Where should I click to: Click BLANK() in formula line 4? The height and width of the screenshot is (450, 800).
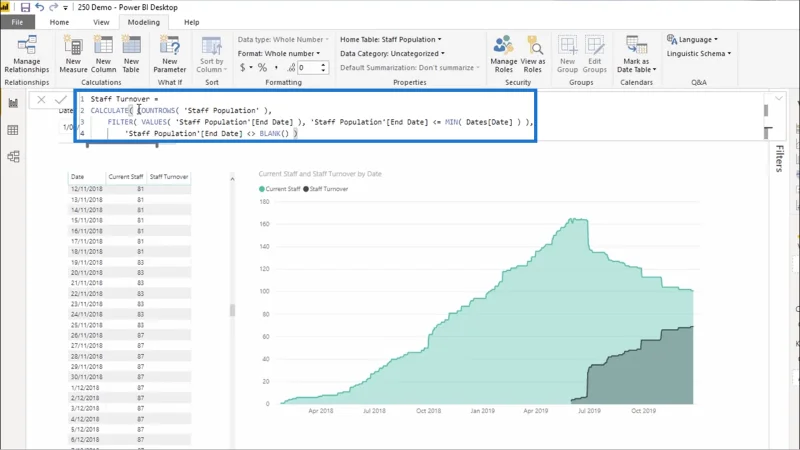(x=274, y=133)
